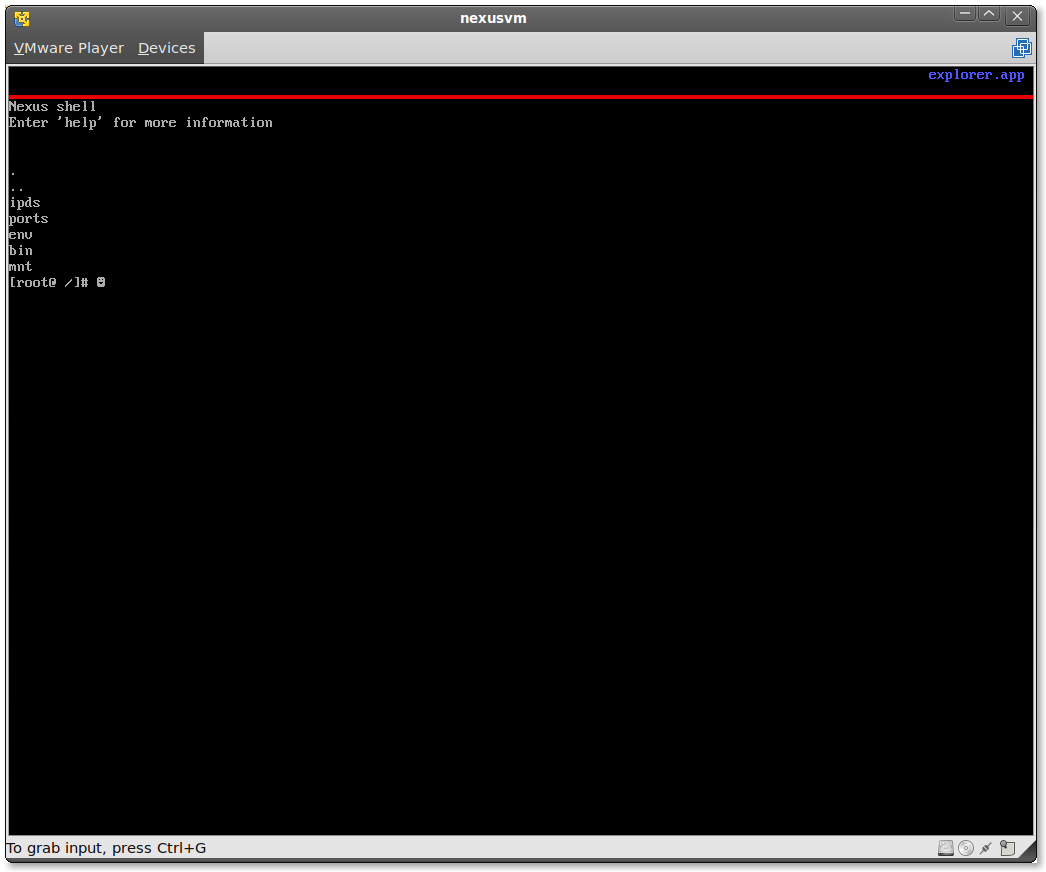Click the 'ports' directory entry

click(29, 219)
